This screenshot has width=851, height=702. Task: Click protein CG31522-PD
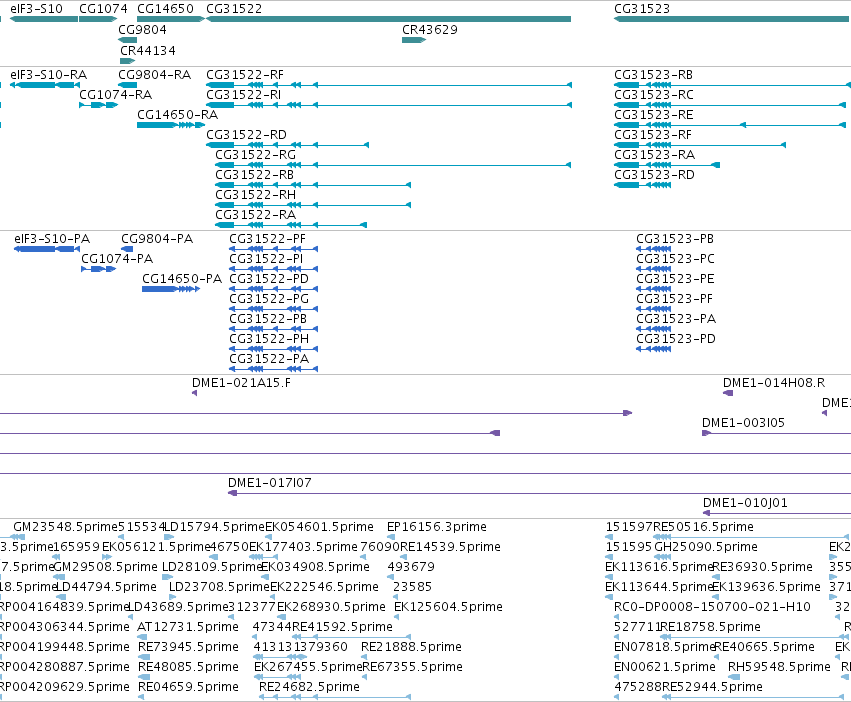tap(274, 289)
